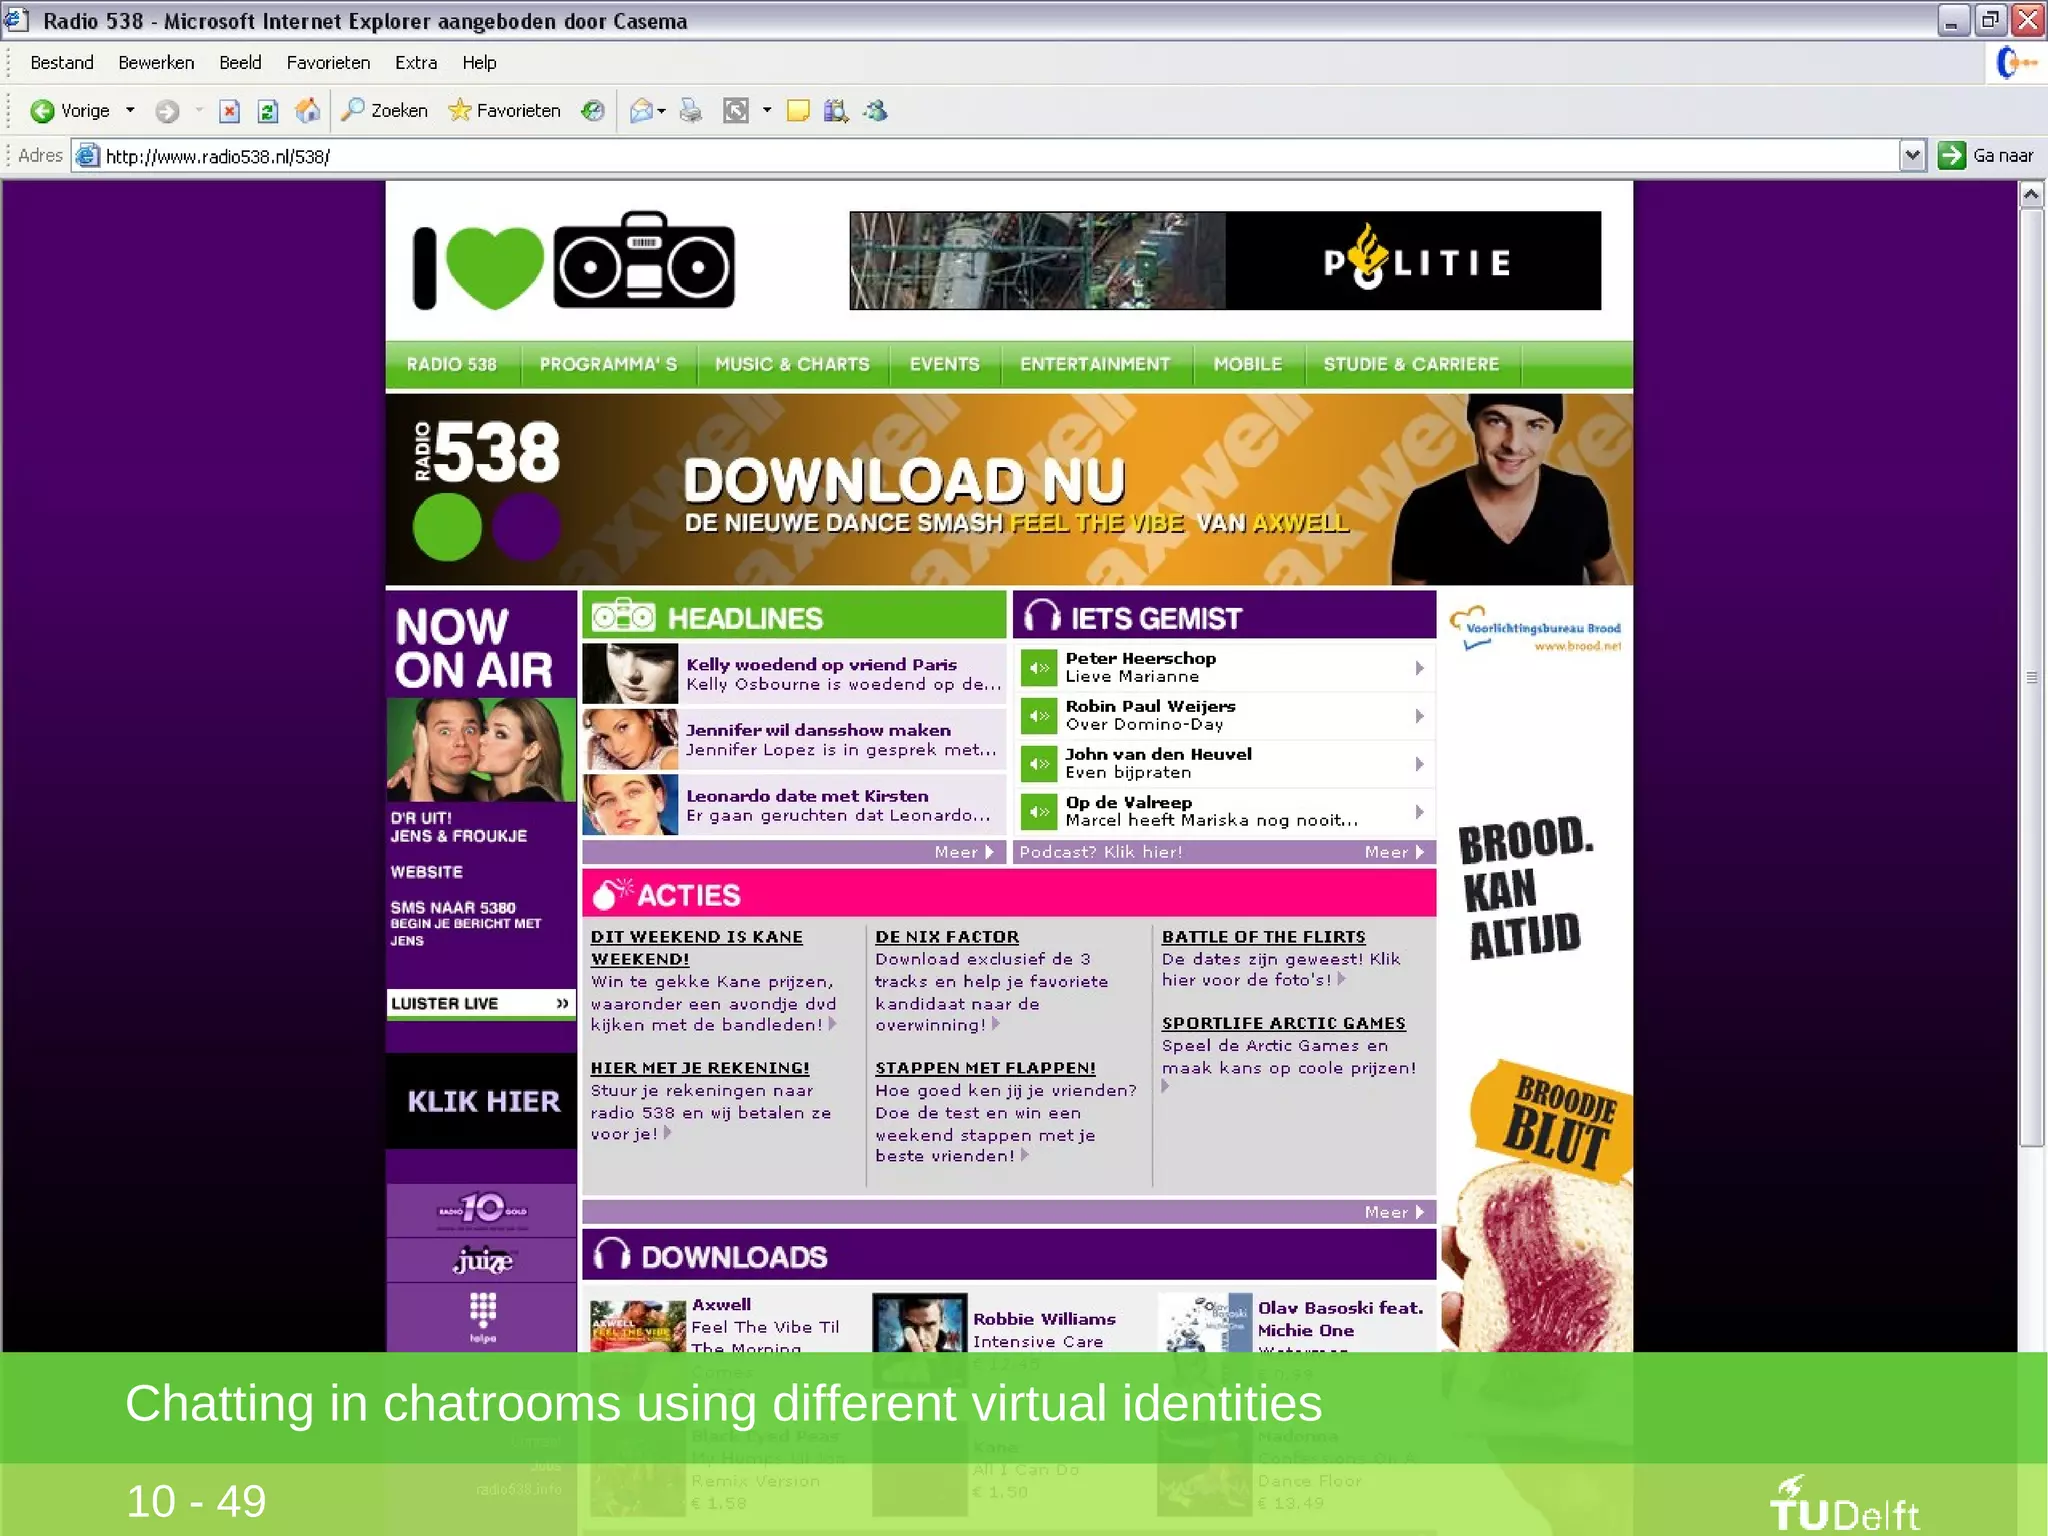The width and height of the screenshot is (2048, 1536).
Task: Open Favorieten star button in the toolbar
Action: (x=504, y=110)
